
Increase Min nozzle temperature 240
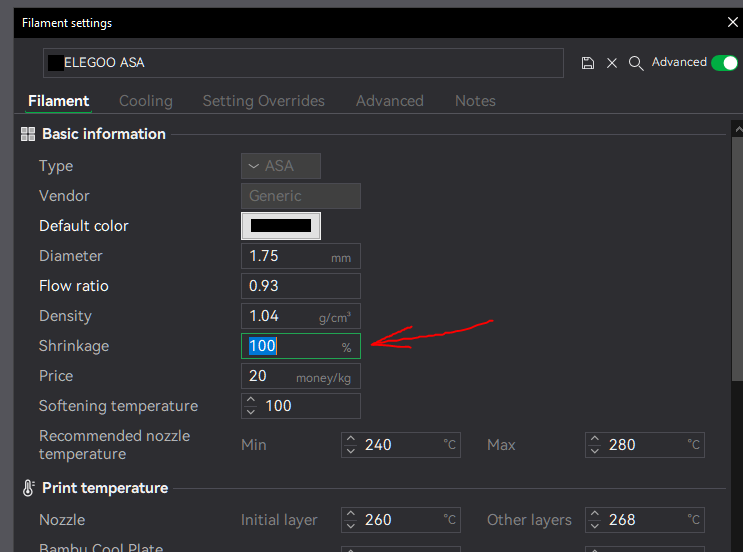tap(351, 439)
